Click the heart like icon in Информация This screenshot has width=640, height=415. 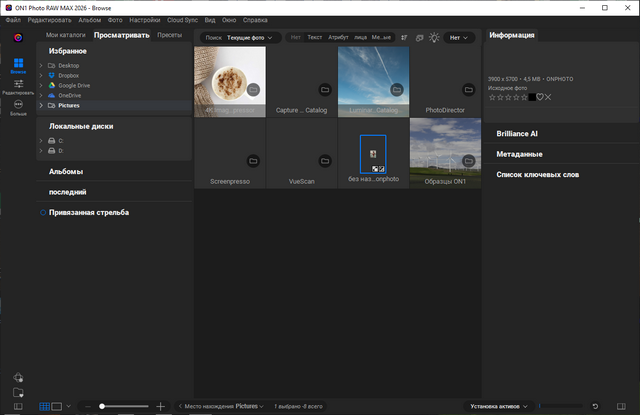click(540, 97)
